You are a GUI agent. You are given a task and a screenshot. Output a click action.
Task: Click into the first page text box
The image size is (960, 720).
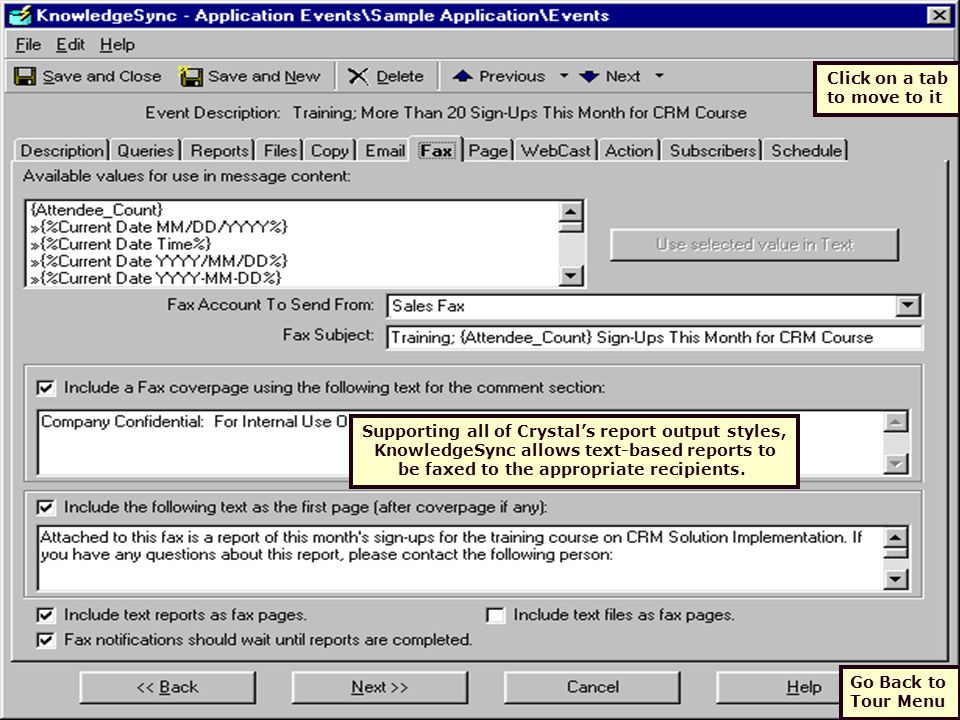461,558
